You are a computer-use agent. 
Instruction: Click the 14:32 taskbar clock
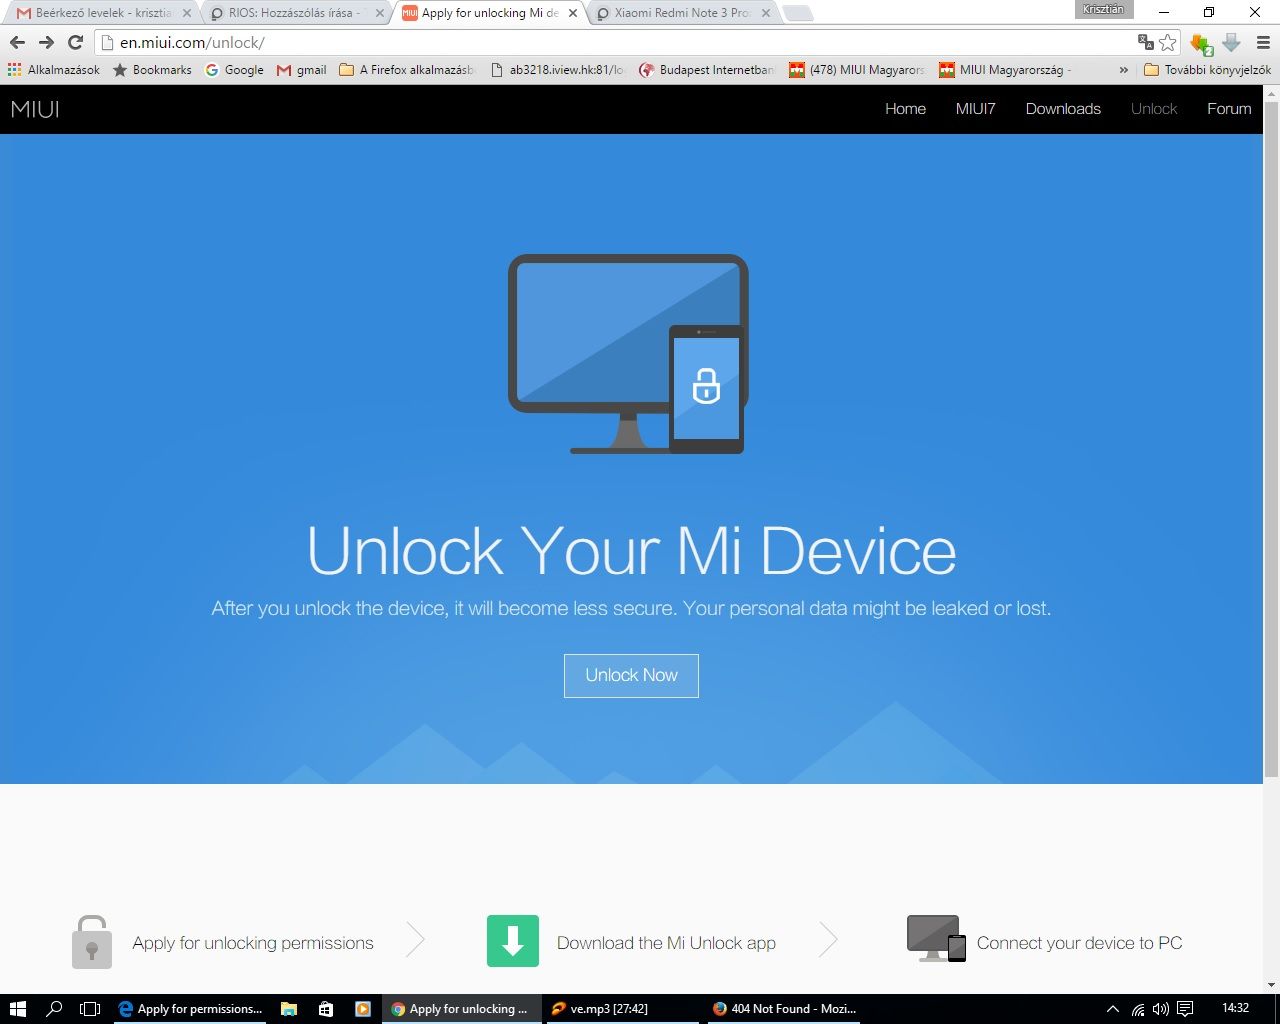pyautogui.click(x=1236, y=1008)
